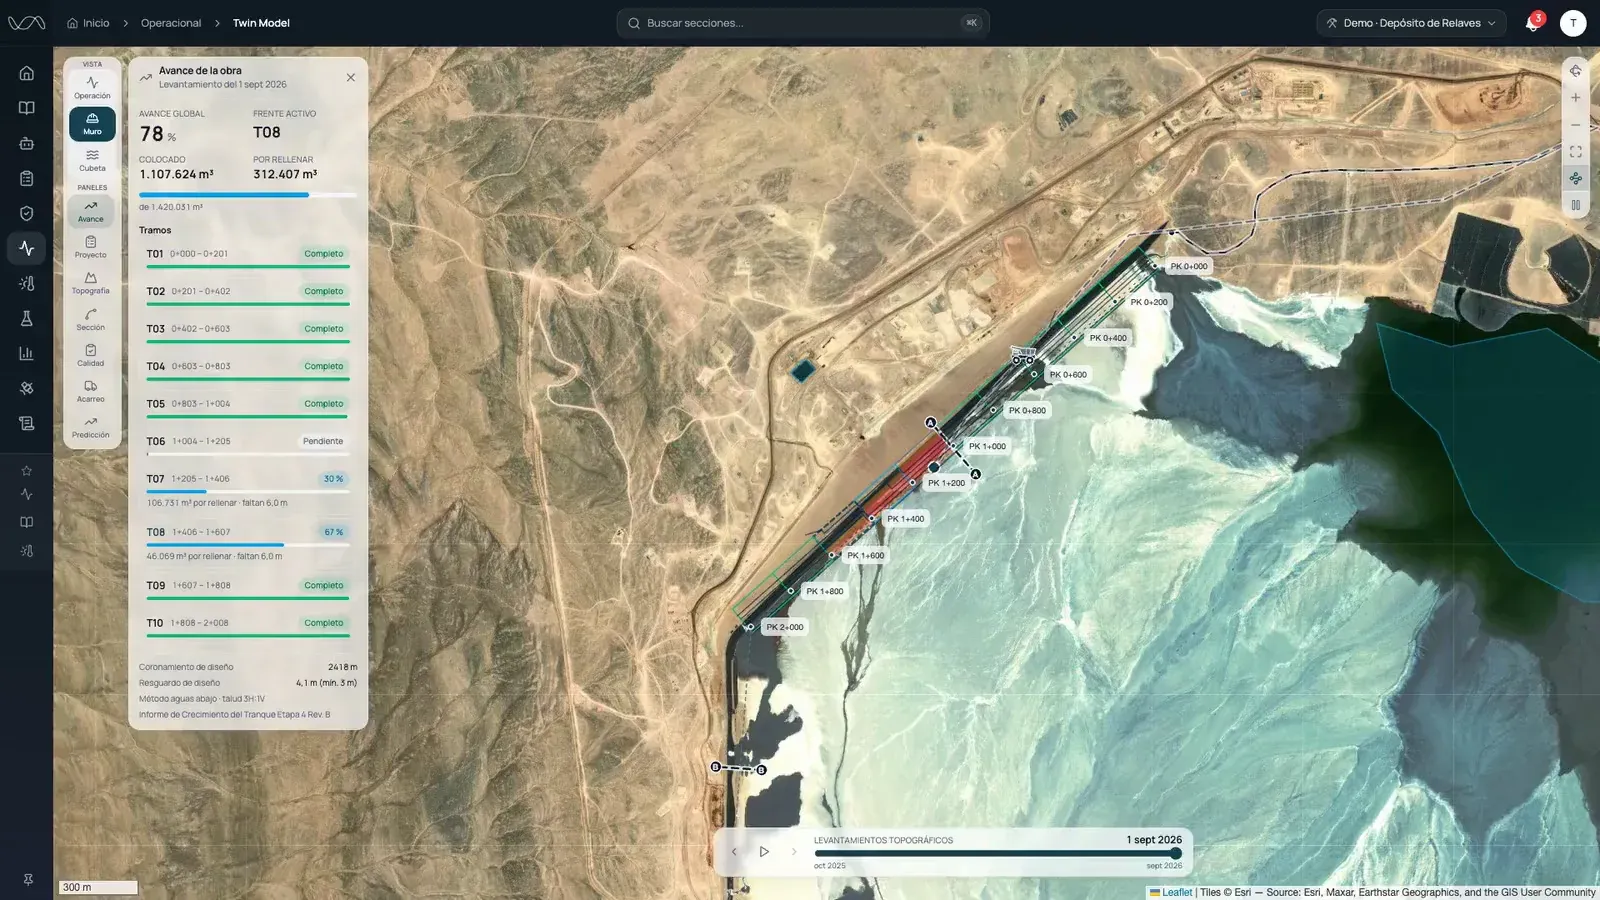Toggle the nodes layer button on the map
Image resolution: width=1600 pixels, height=900 pixels.
click(1575, 178)
